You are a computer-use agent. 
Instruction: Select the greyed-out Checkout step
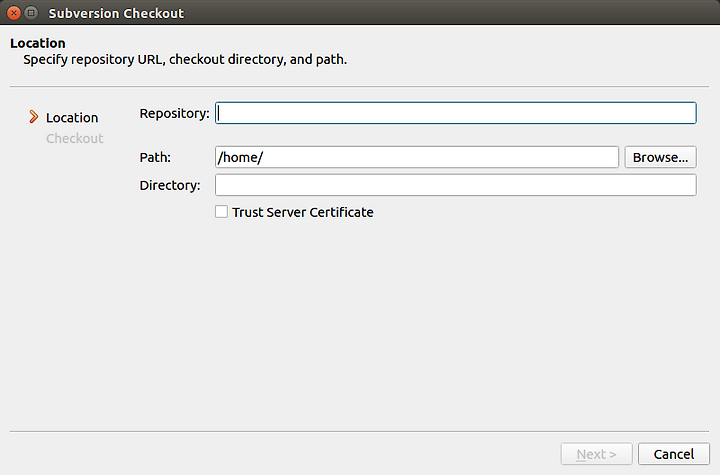pos(74,138)
